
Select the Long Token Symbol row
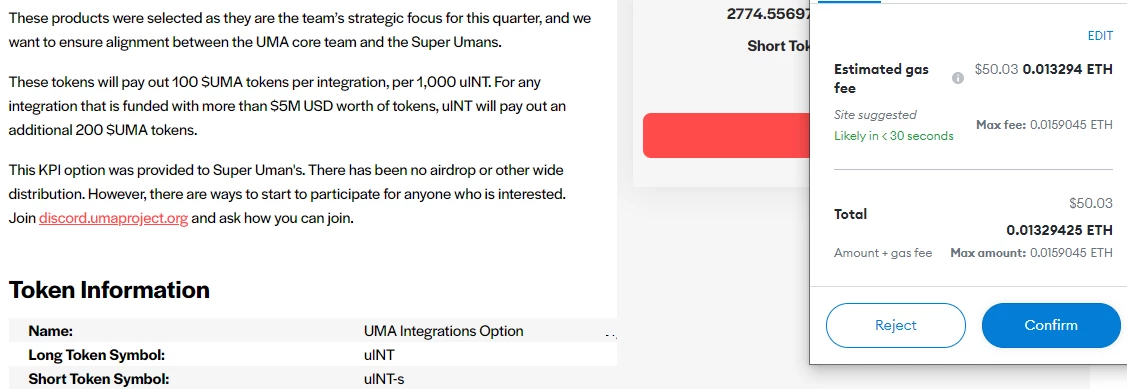pyautogui.click(x=313, y=354)
